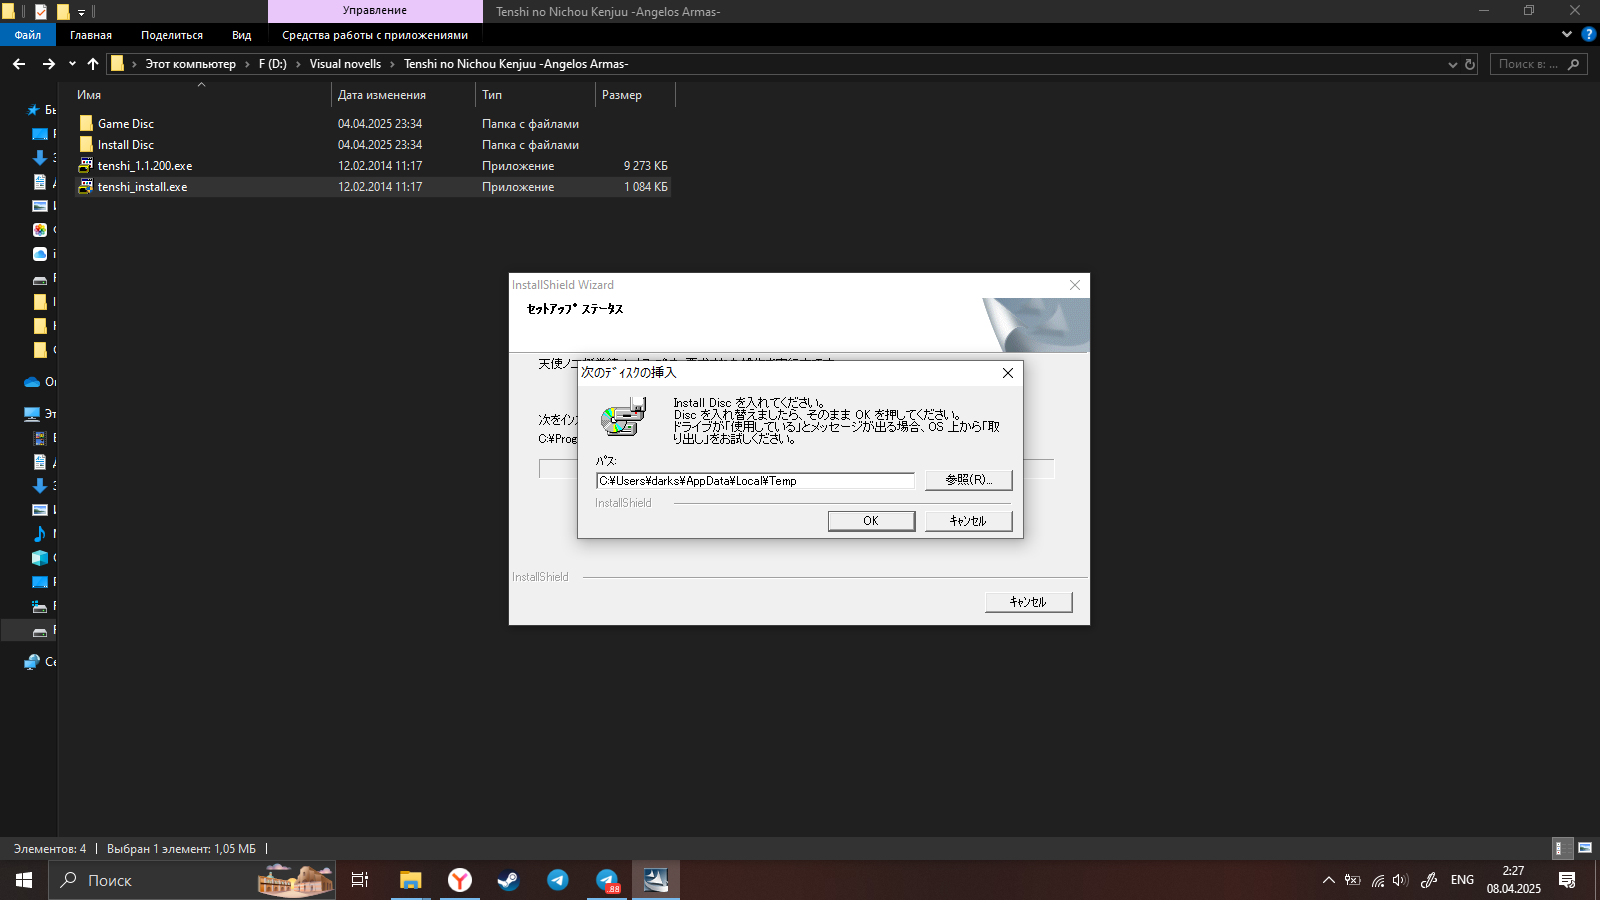Click Properties icon in quick access toolbar

pyautogui.click(x=41, y=12)
